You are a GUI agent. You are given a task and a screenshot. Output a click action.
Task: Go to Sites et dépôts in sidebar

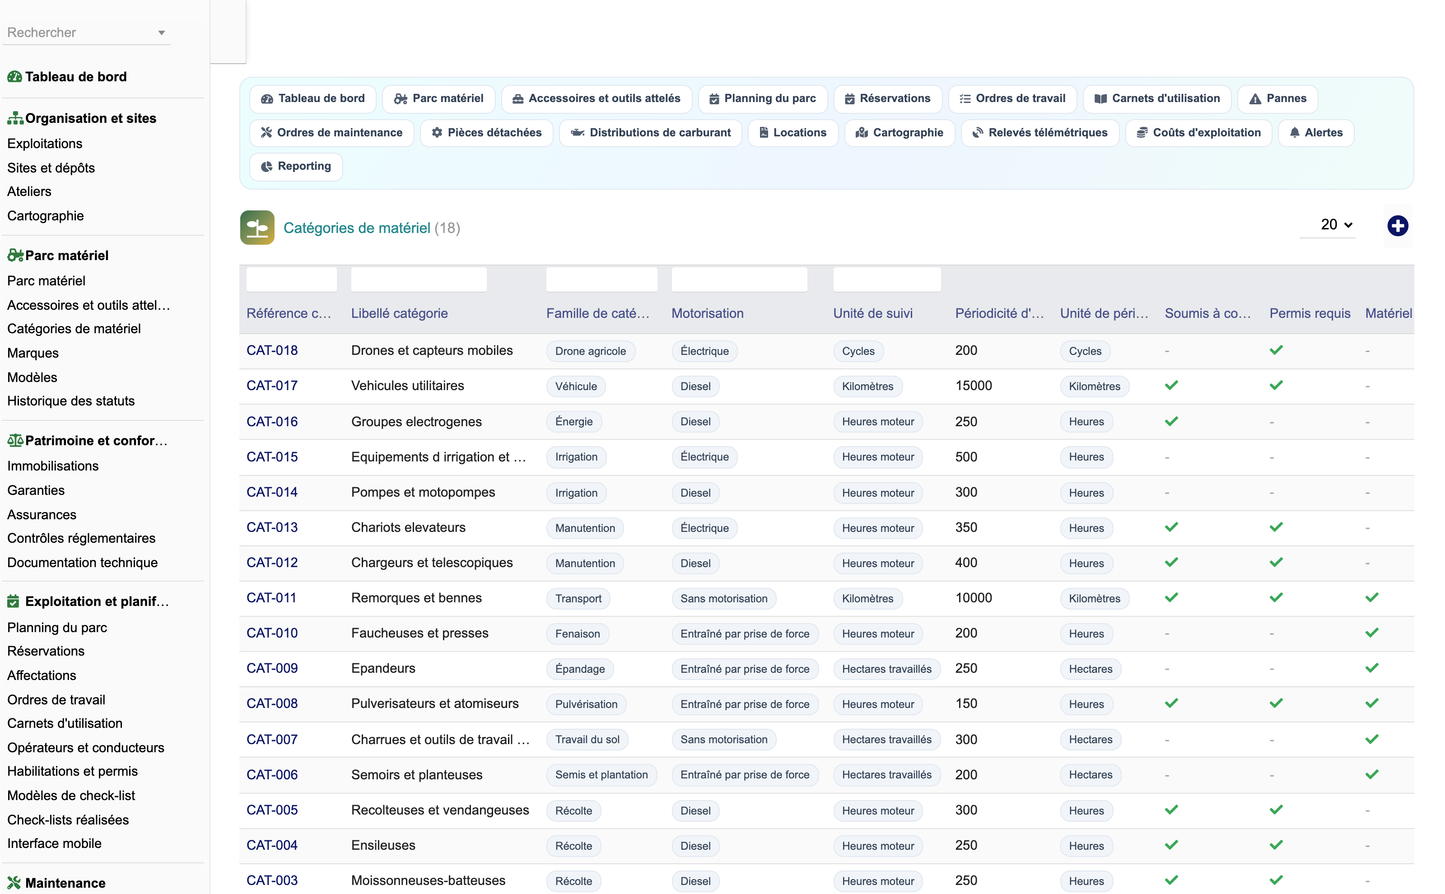(x=51, y=168)
